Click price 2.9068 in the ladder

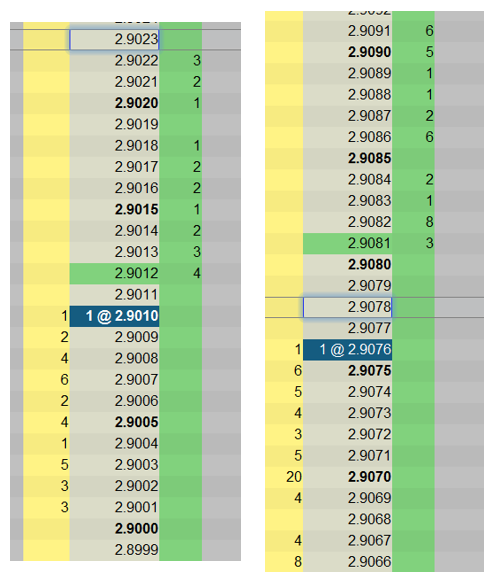click(370, 519)
